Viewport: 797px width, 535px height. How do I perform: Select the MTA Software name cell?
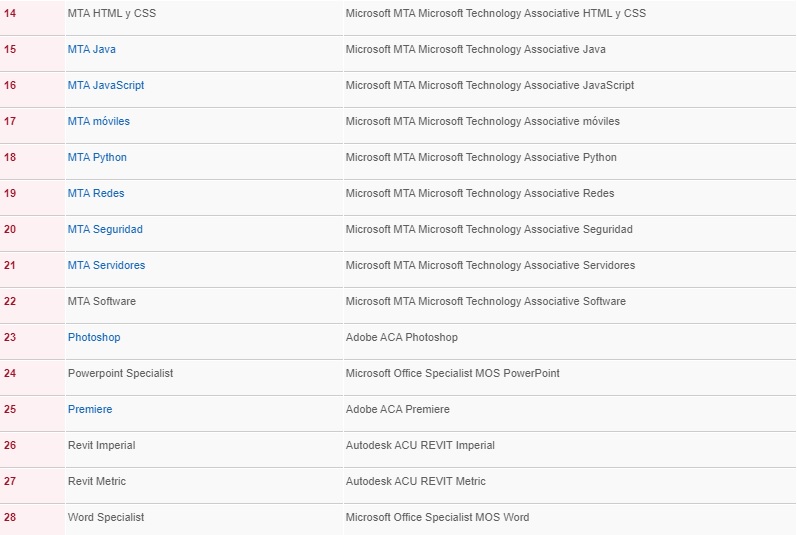pyautogui.click(x=204, y=306)
